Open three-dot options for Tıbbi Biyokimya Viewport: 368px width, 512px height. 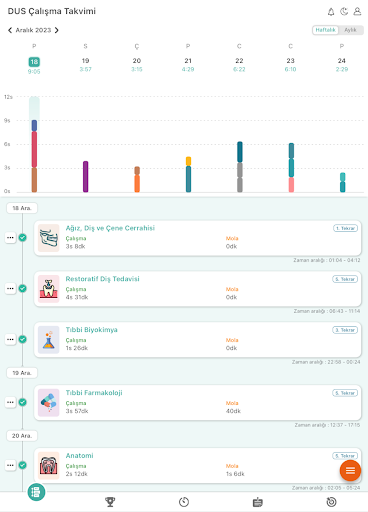click(10, 339)
